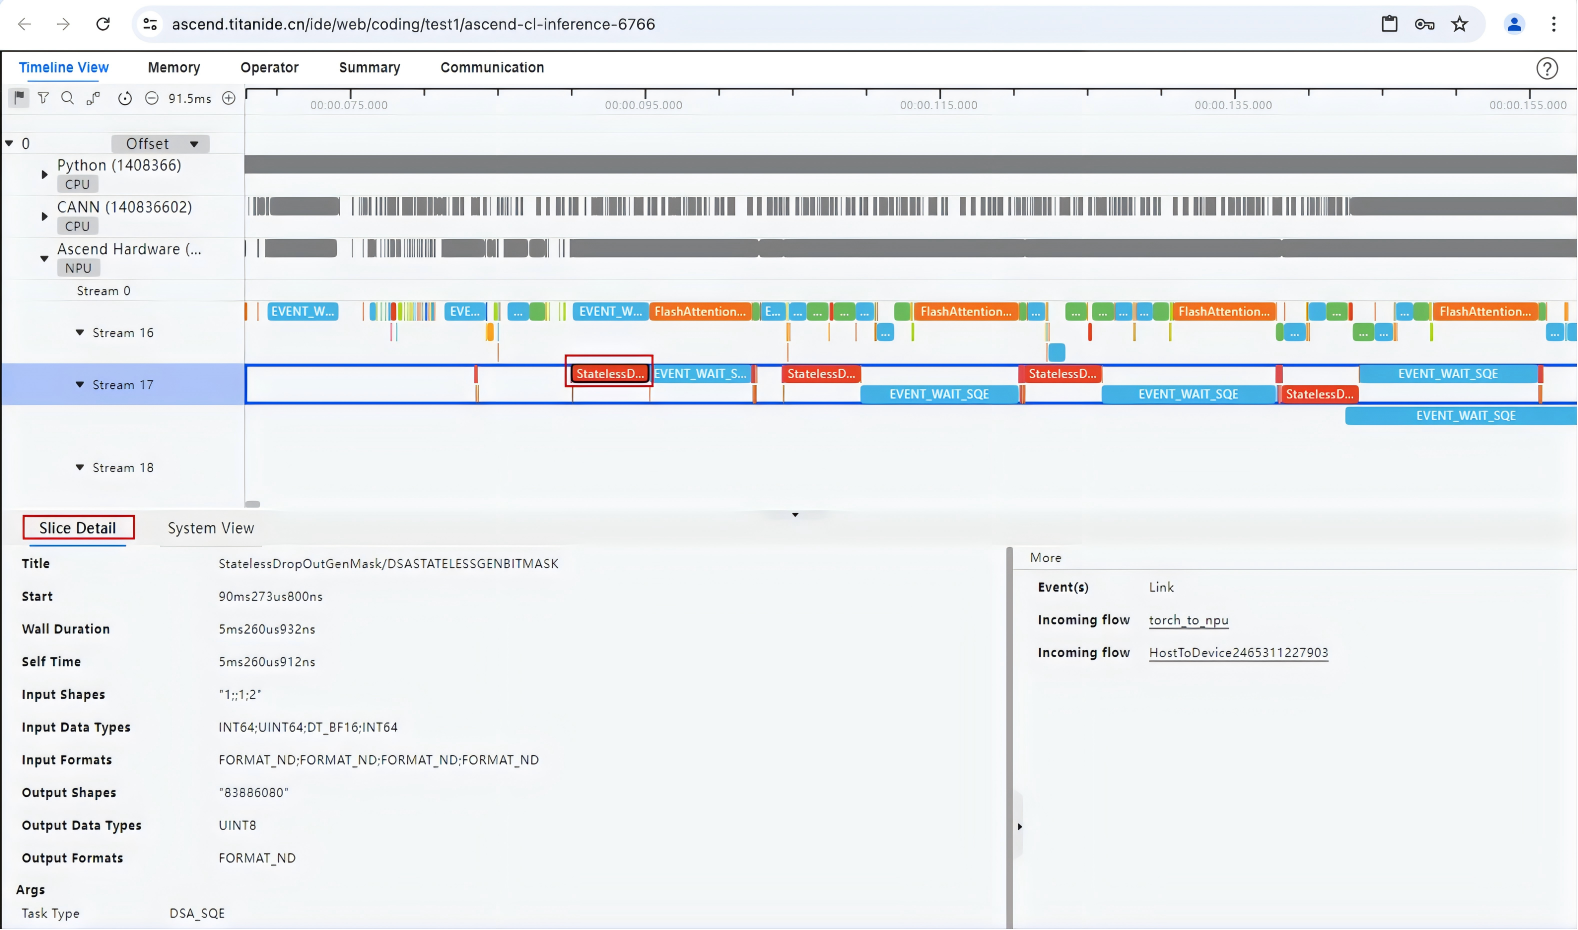
Task: Expand the CANN (140836602) process row
Action: [44, 216]
